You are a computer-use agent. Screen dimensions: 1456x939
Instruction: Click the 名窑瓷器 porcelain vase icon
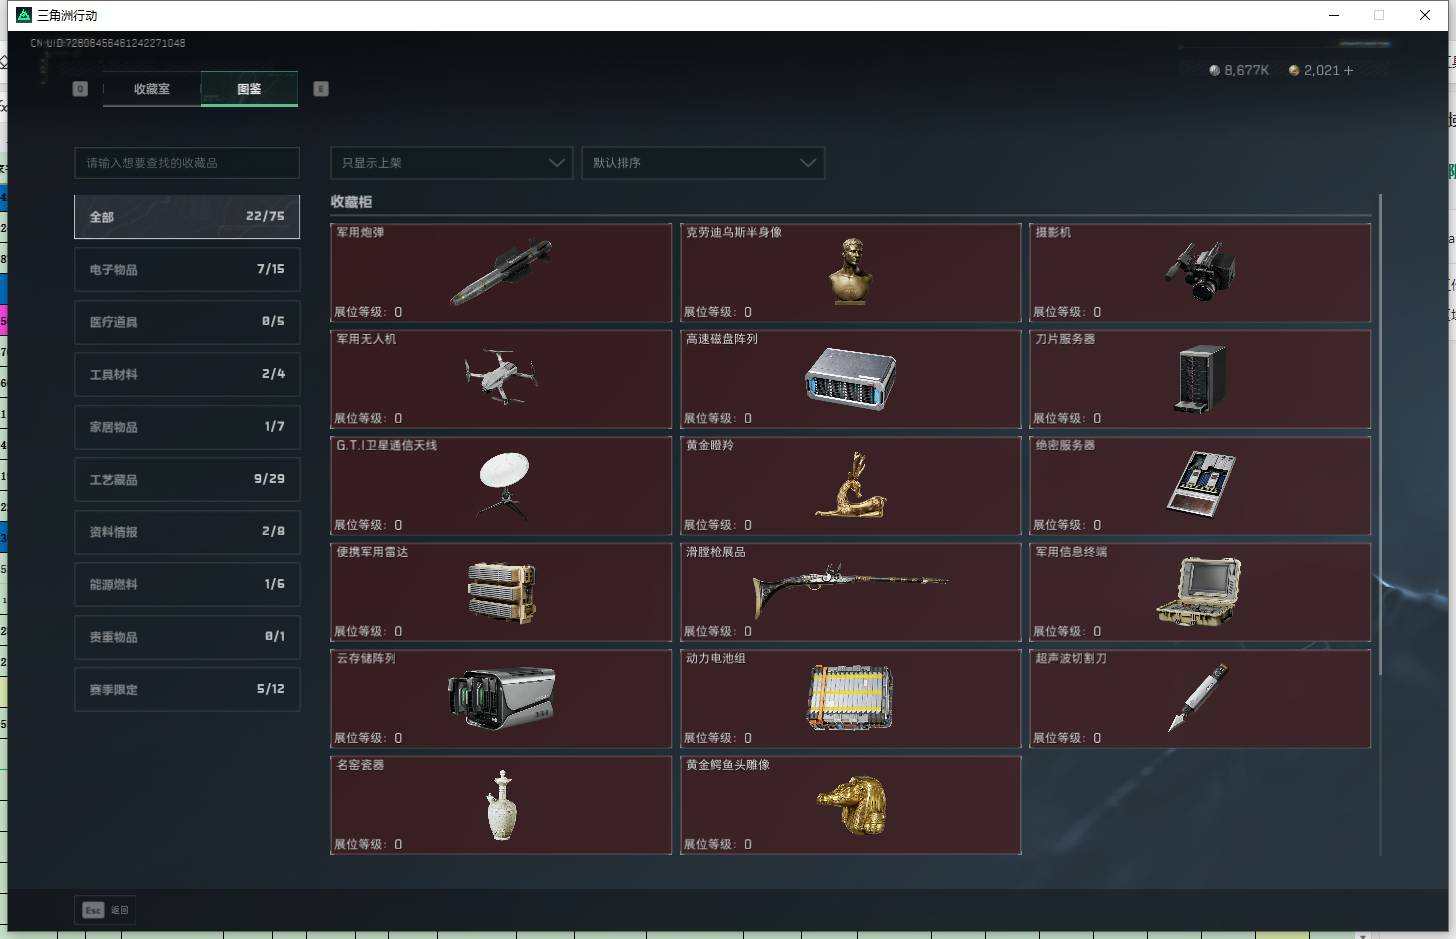(x=501, y=805)
